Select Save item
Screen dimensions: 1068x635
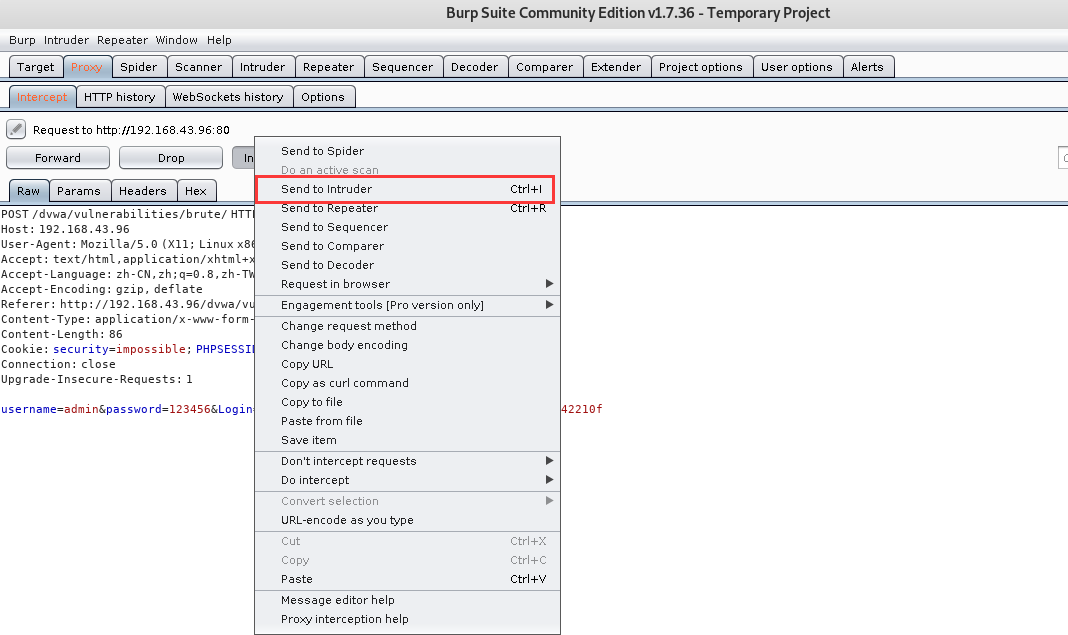click(407, 440)
